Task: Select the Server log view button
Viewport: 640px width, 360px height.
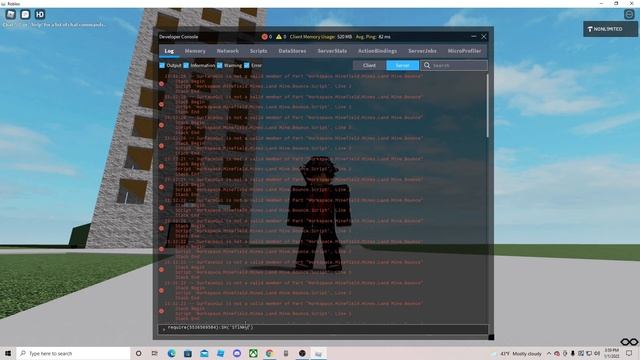Action: [402, 65]
